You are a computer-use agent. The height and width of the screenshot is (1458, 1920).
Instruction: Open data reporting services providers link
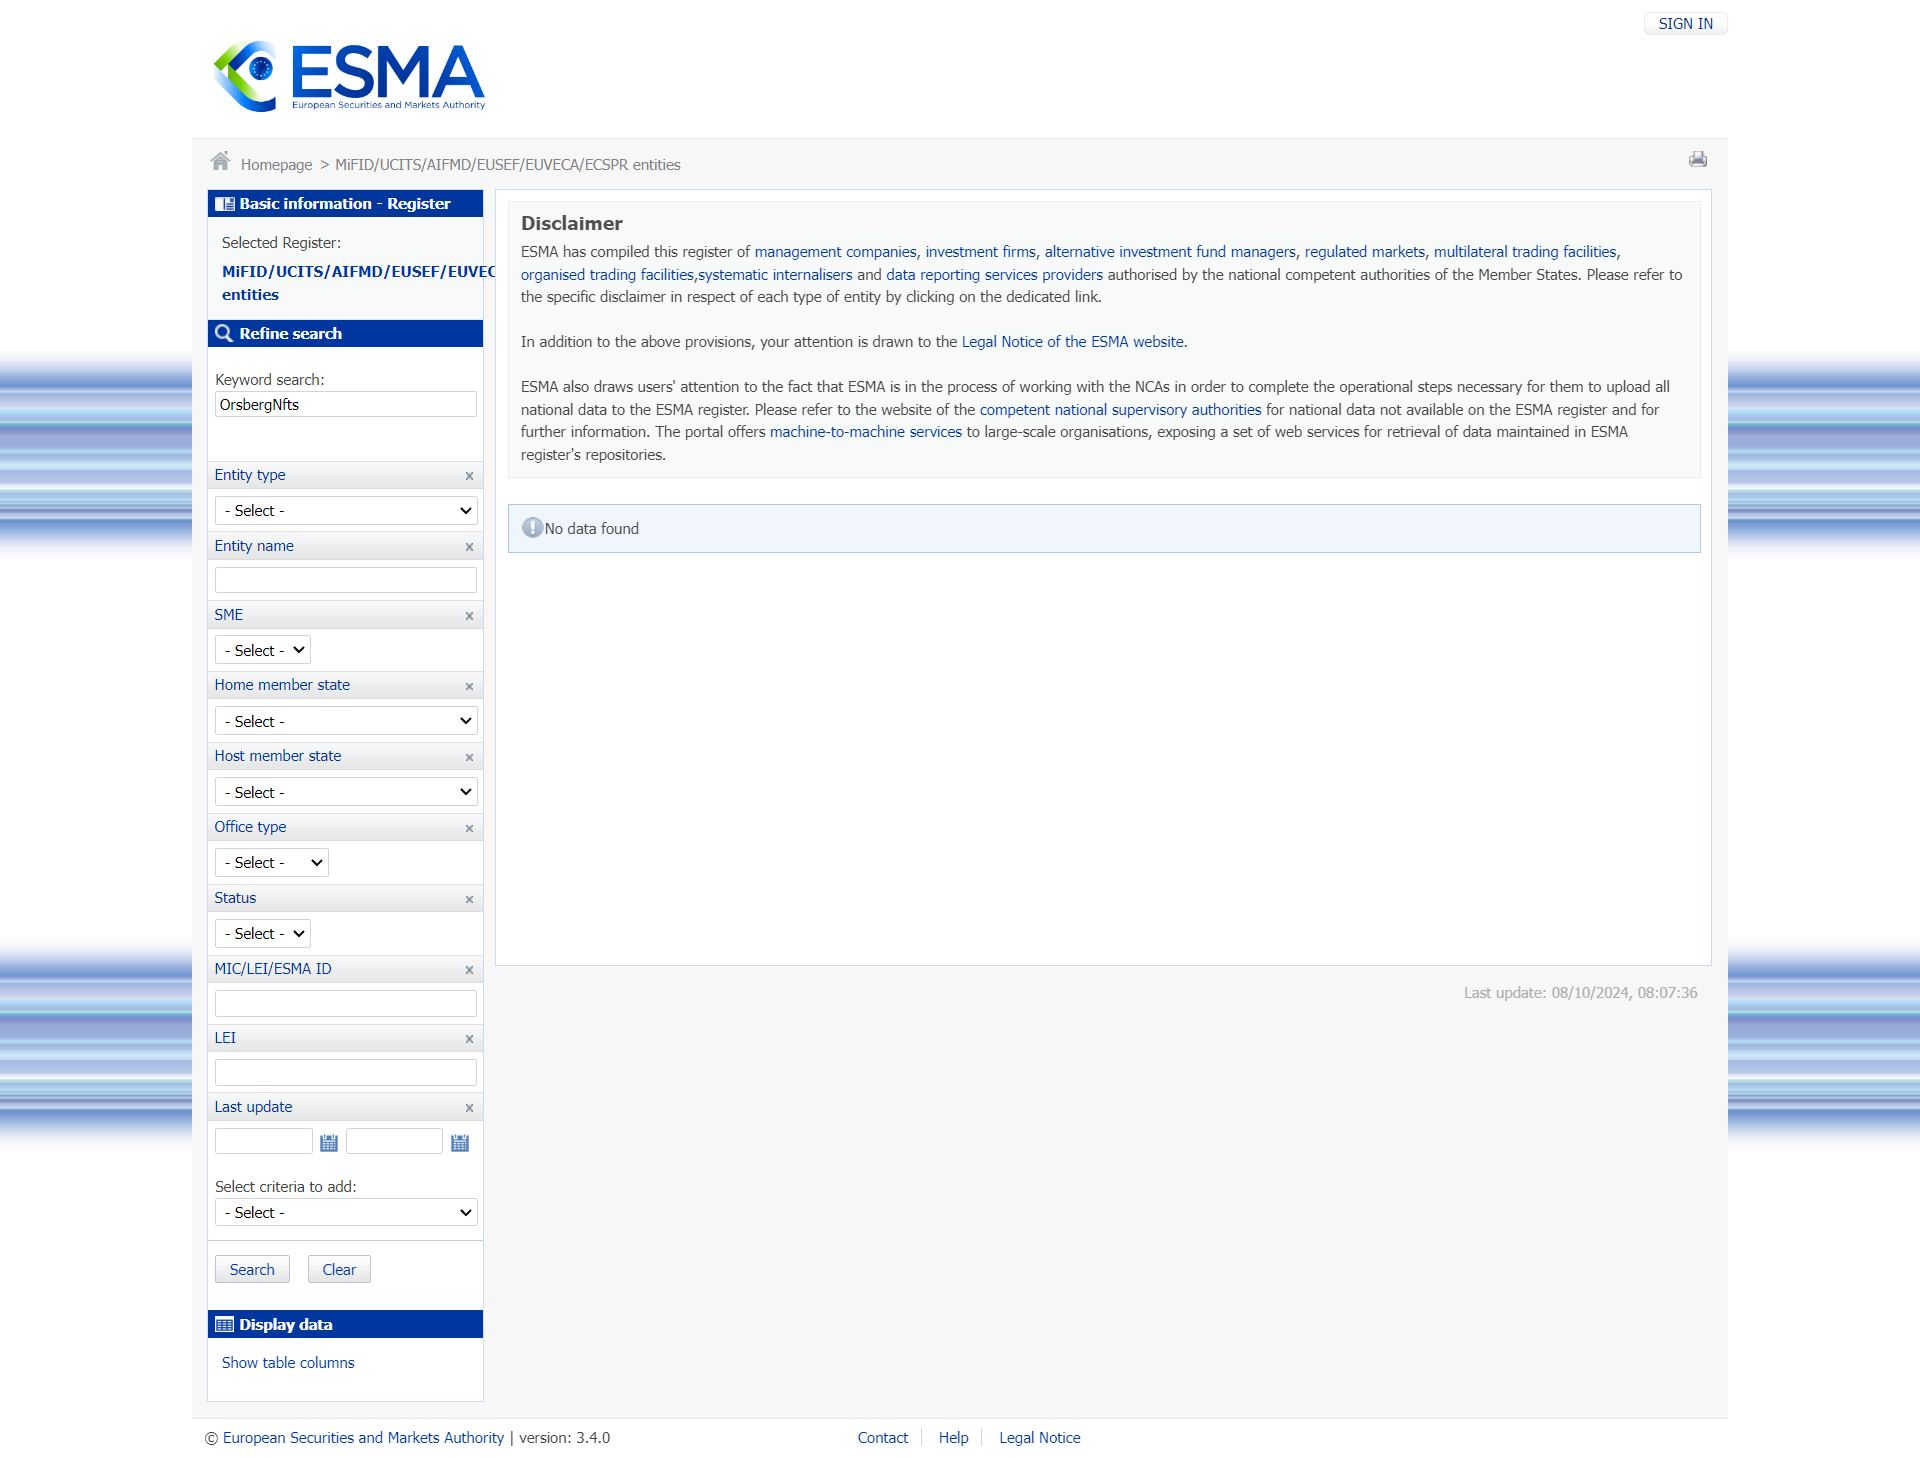coord(994,275)
